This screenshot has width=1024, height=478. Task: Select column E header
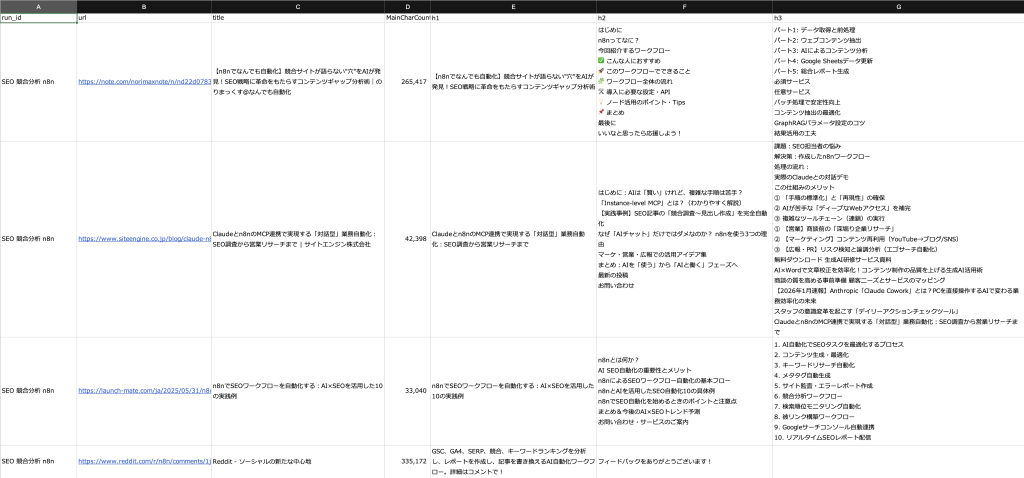[513, 7]
